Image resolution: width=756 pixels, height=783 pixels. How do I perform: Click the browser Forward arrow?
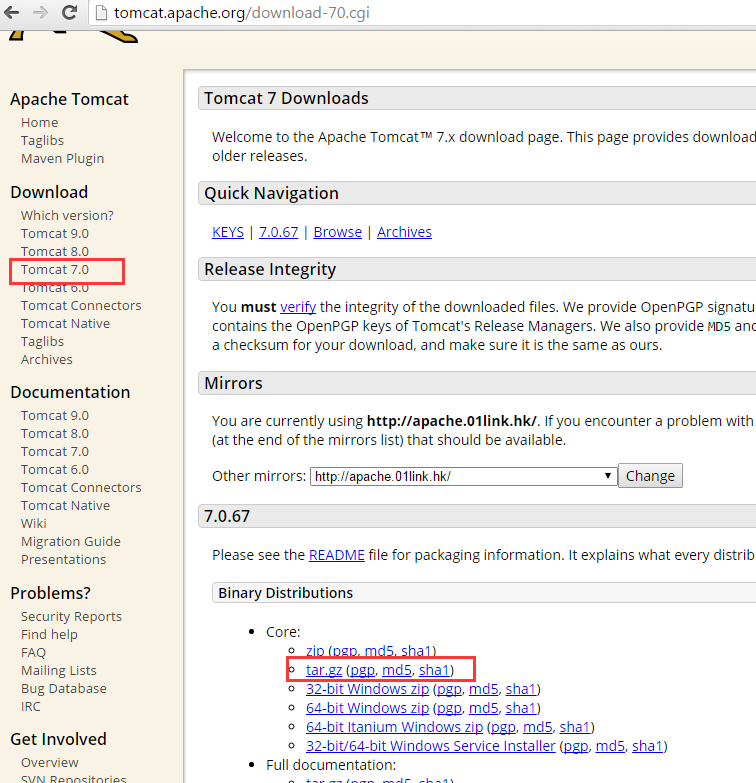point(40,12)
